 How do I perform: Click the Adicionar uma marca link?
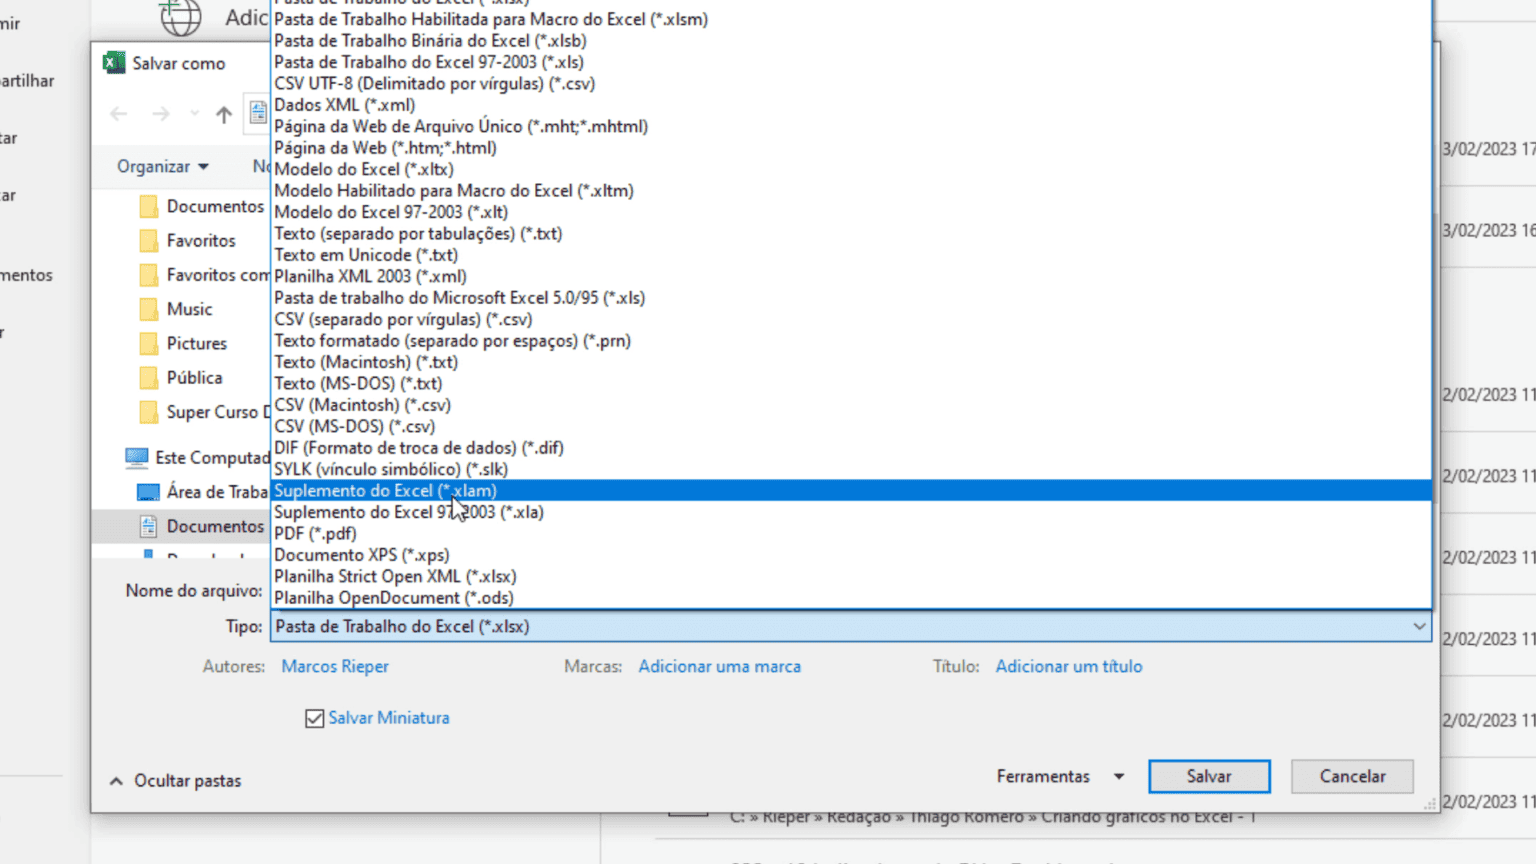(x=719, y=667)
